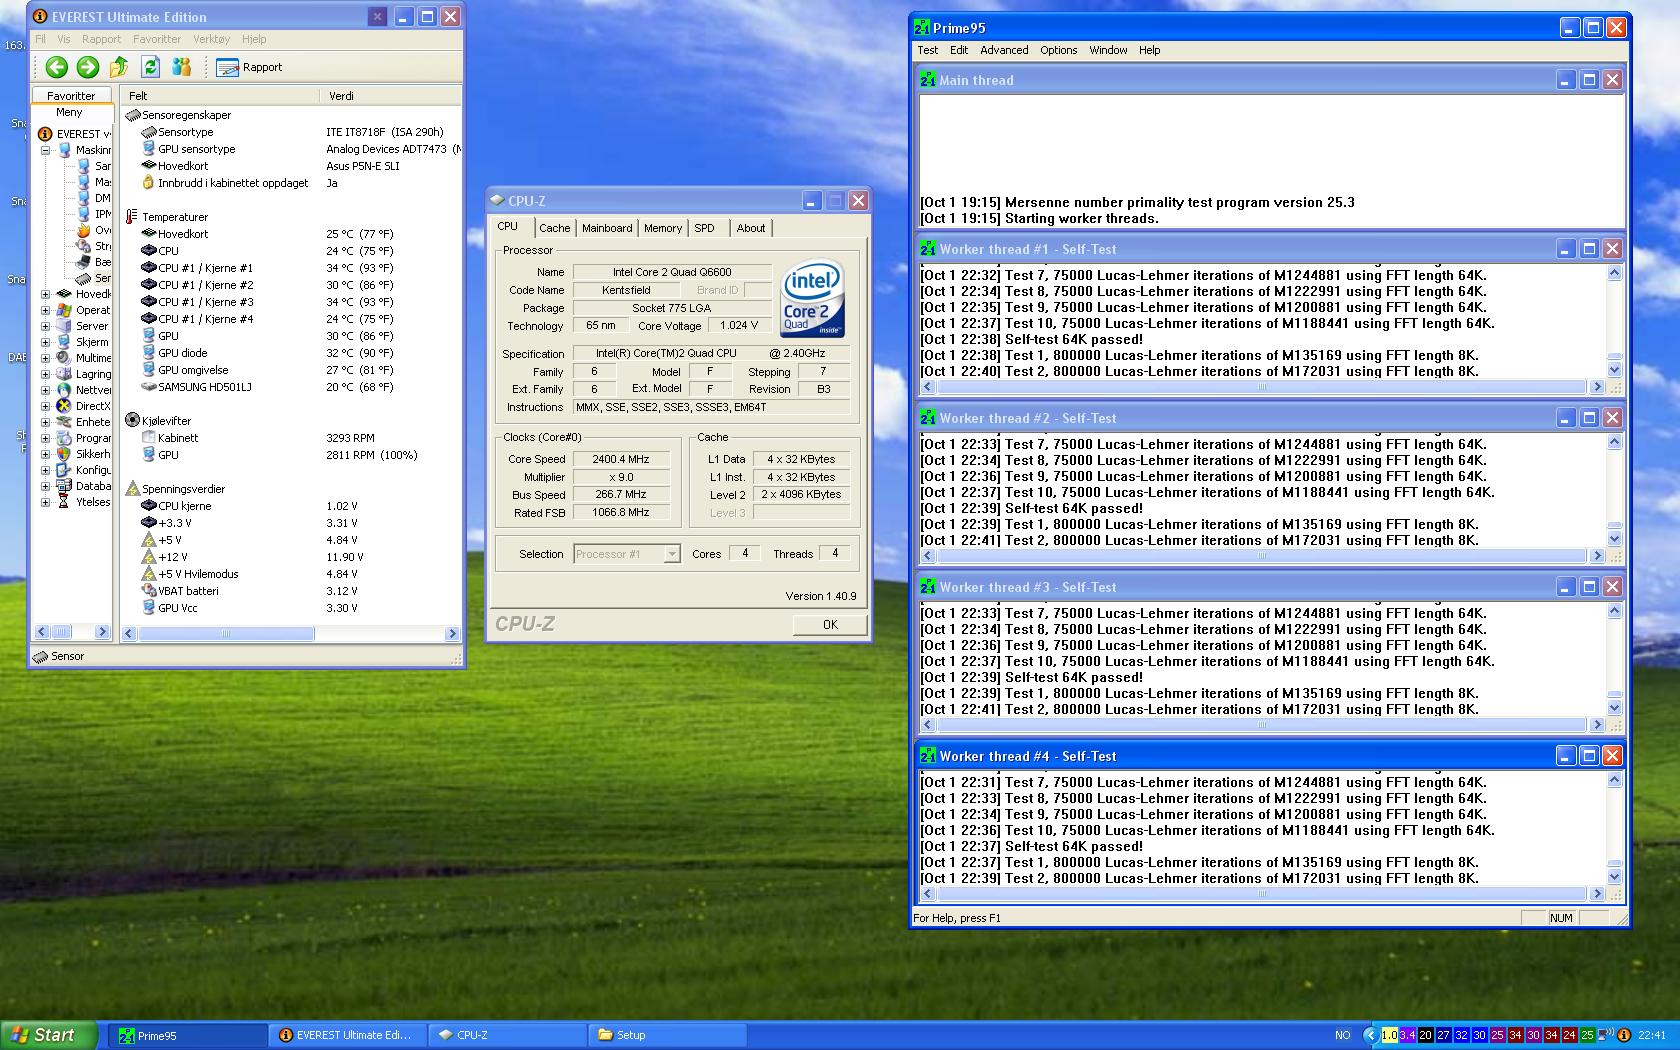Image resolution: width=1680 pixels, height=1050 pixels.
Task: Click the folder up-level icon in EVEREST
Action: point(119,67)
